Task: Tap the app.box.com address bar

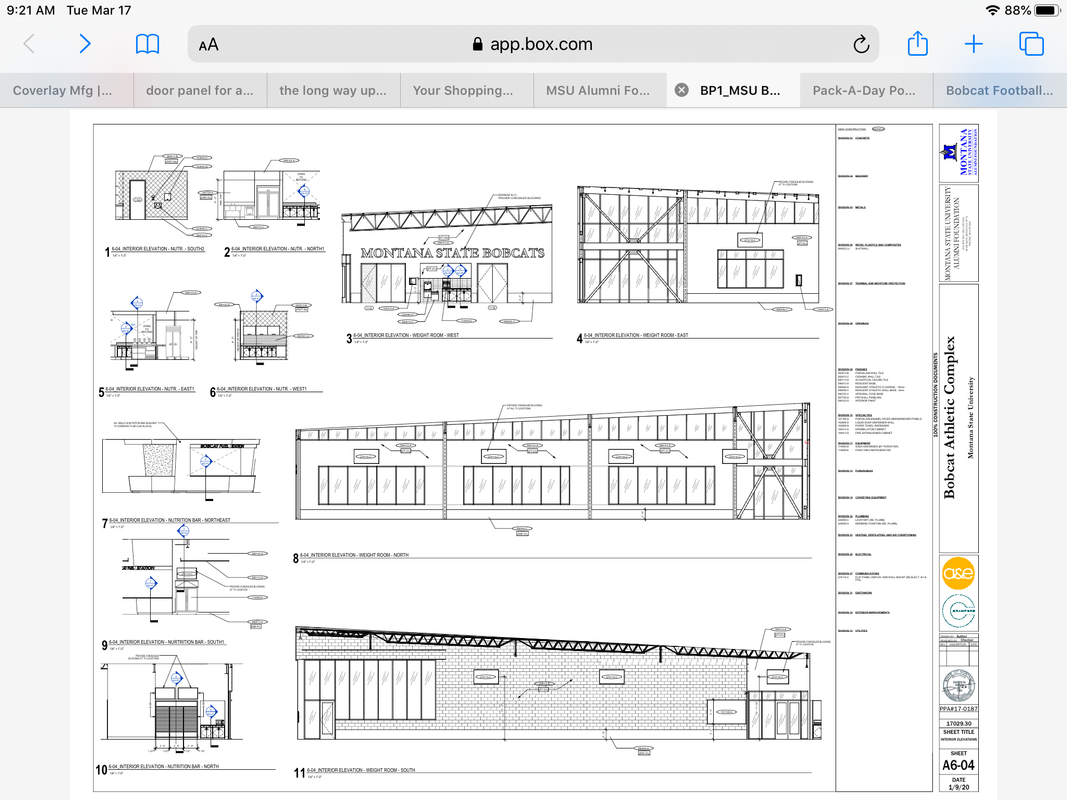Action: (533, 44)
